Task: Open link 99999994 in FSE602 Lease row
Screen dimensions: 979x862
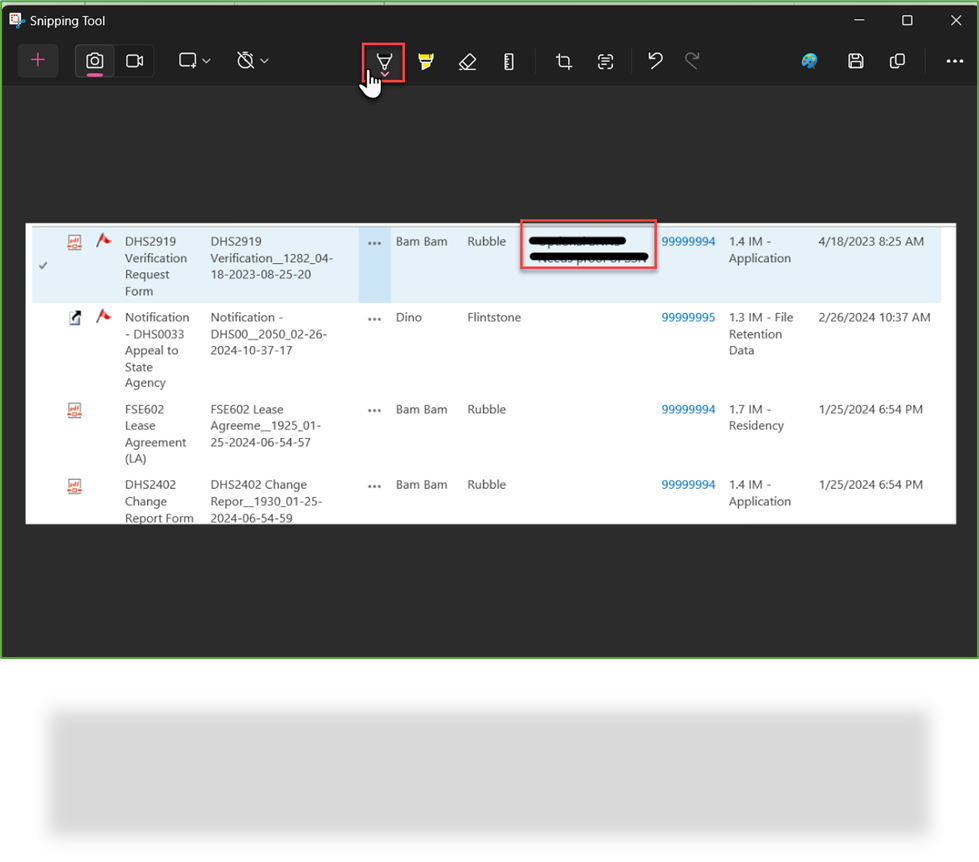Action: pyautogui.click(x=688, y=409)
